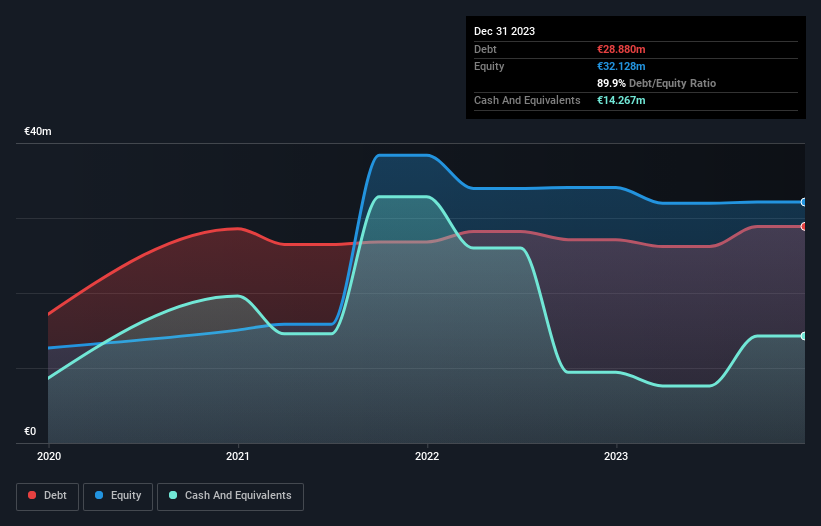The height and width of the screenshot is (526, 821).
Task: Click the 89.9% Debt/Equity Ratio text
Action: pyautogui.click(x=656, y=83)
